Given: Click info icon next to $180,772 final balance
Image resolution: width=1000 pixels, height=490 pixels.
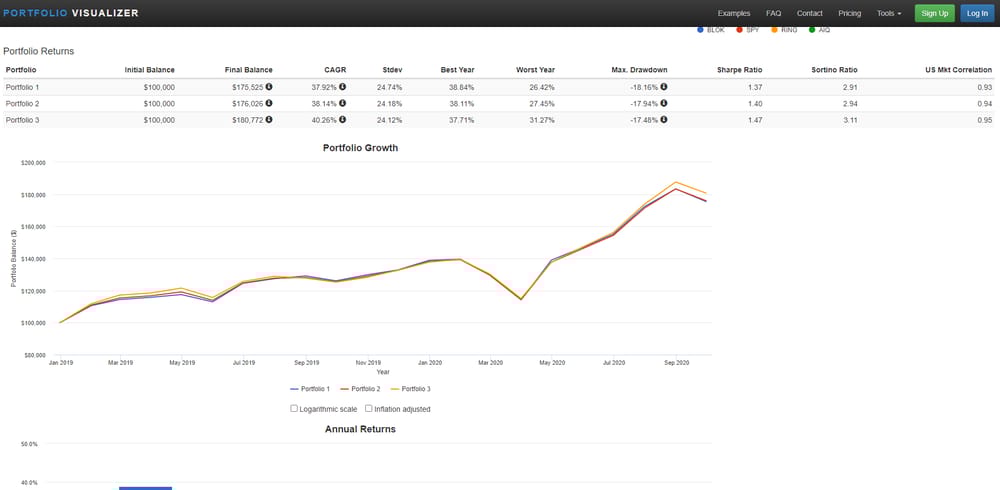Looking at the screenshot, I should tap(269, 119).
